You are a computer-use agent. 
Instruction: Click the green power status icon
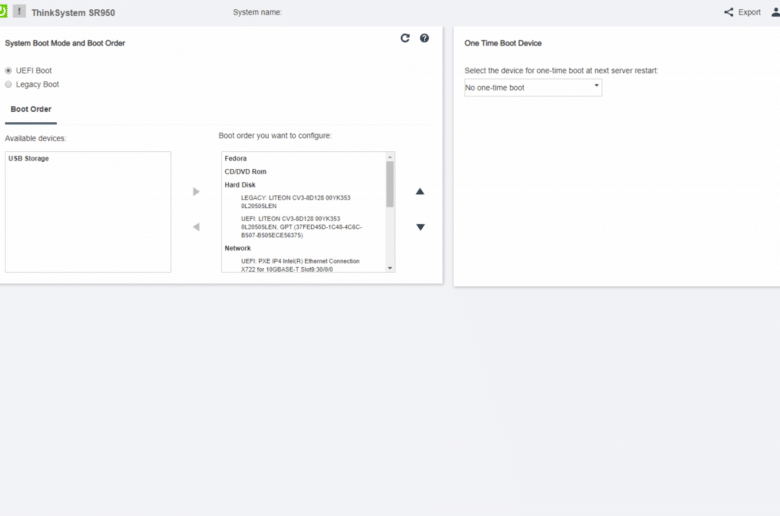point(3,11)
